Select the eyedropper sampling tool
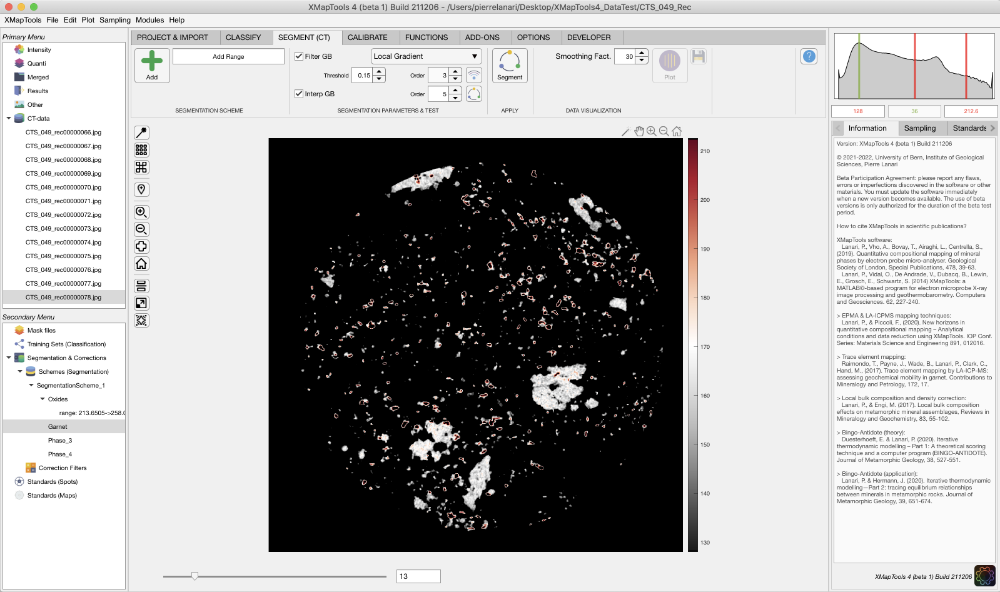The height and width of the screenshot is (592, 1000). click(141, 131)
